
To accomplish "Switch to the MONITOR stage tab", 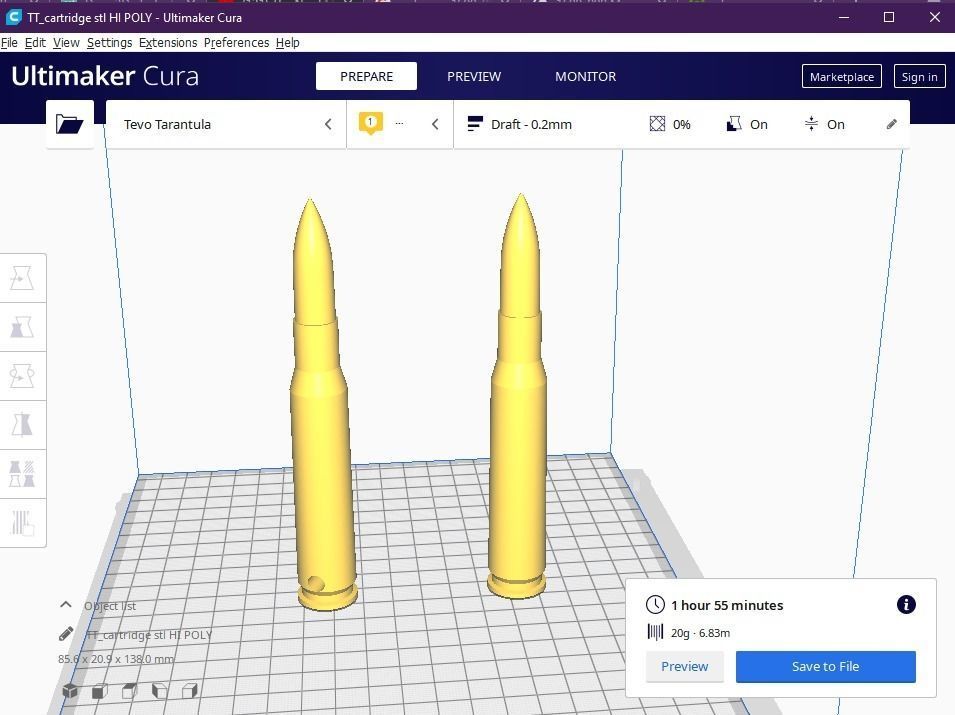I will (585, 76).
